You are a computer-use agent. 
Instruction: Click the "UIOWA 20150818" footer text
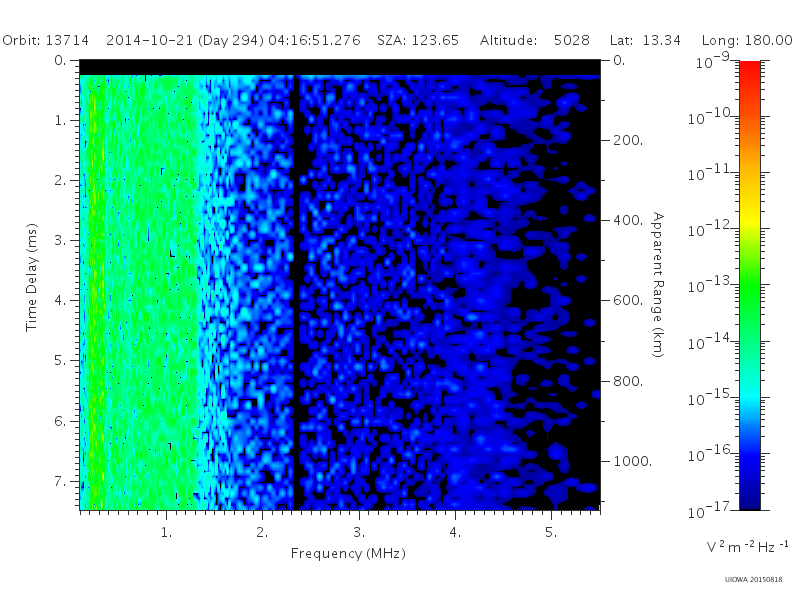pyautogui.click(x=753, y=579)
